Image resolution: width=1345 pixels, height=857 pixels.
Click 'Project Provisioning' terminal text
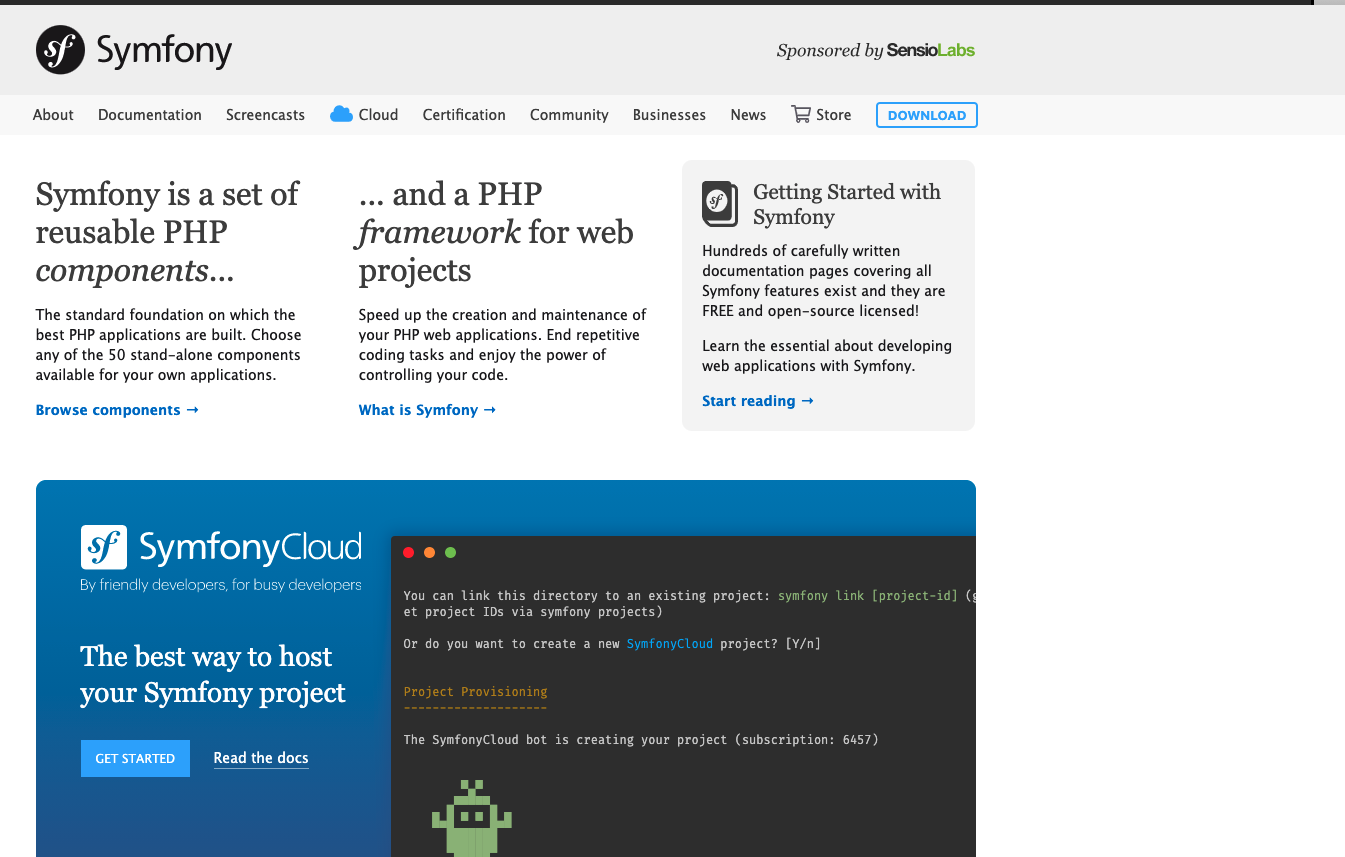coord(475,692)
